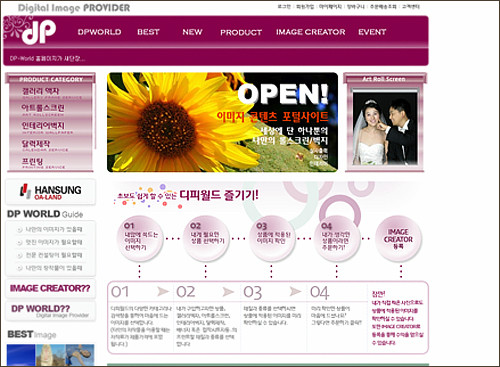
Task: Open the rightmost BEST image thumbnail
Action: pos(80,355)
